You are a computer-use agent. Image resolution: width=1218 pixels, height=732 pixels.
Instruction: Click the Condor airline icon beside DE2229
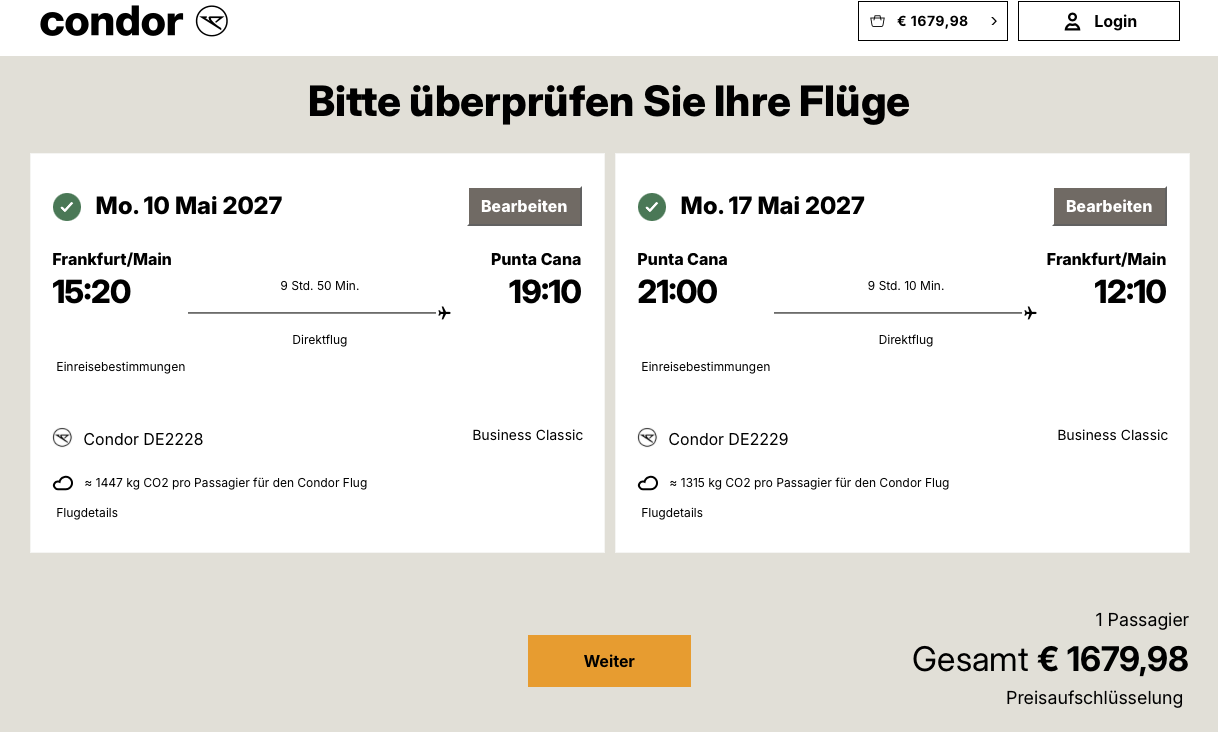(x=648, y=438)
